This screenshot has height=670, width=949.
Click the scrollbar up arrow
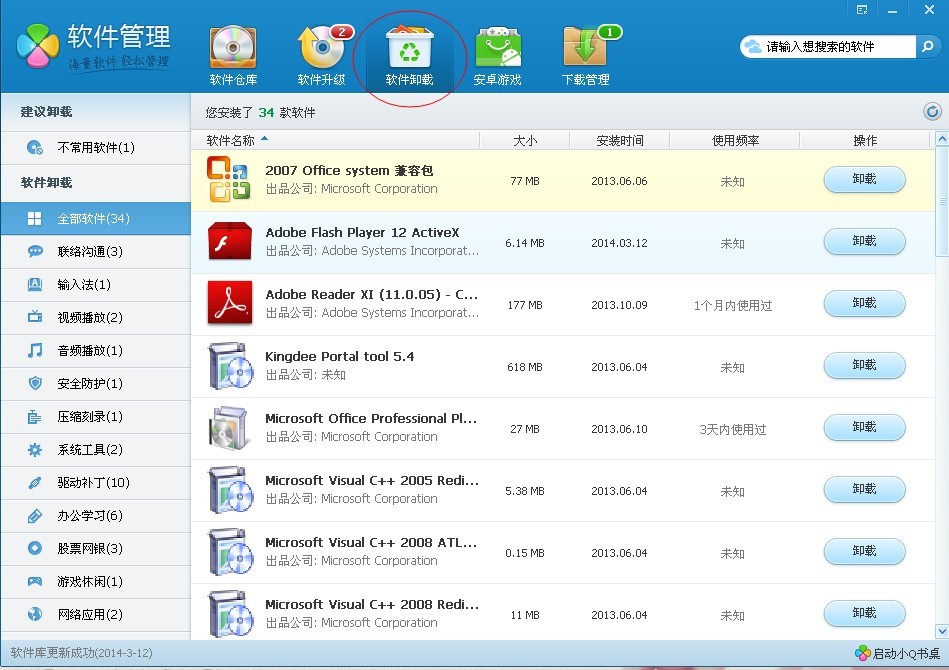(942, 139)
